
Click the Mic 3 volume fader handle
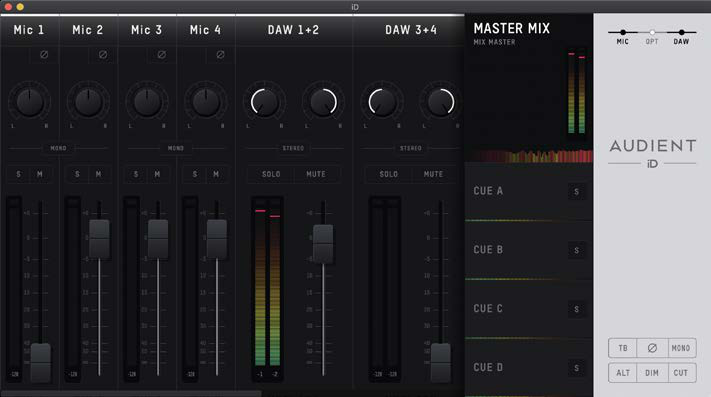tap(158, 239)
